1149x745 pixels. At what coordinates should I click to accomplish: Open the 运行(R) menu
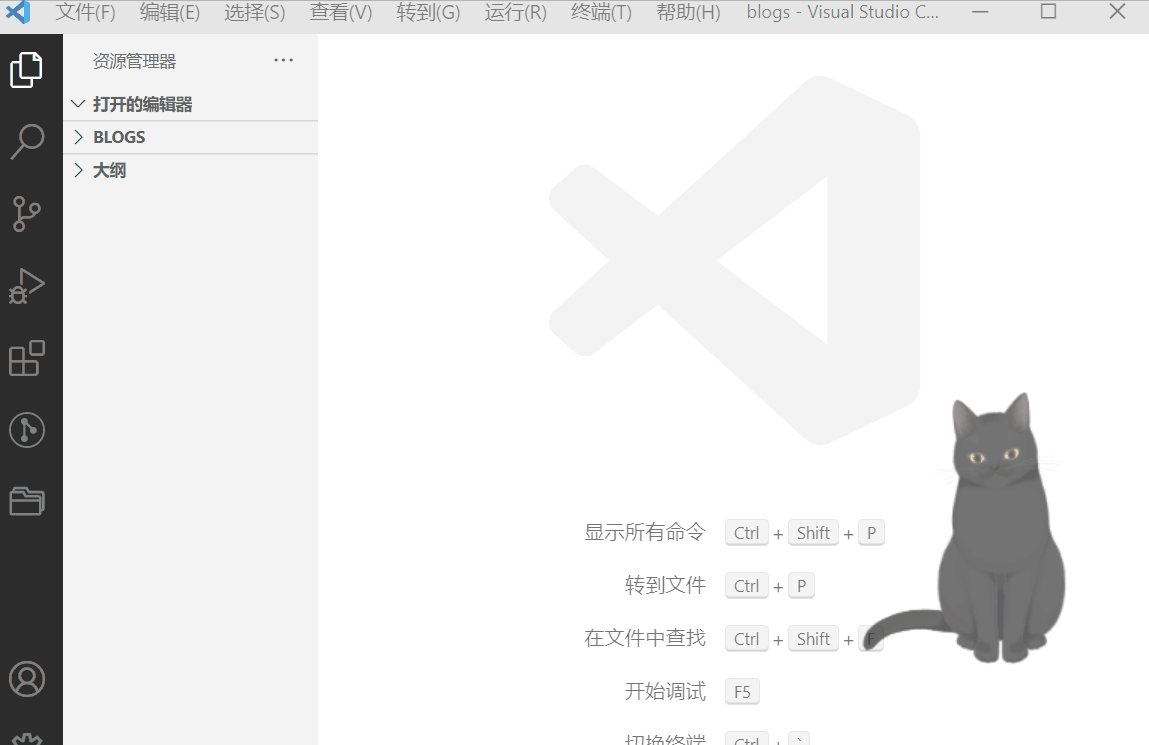(x=515, y=12)
